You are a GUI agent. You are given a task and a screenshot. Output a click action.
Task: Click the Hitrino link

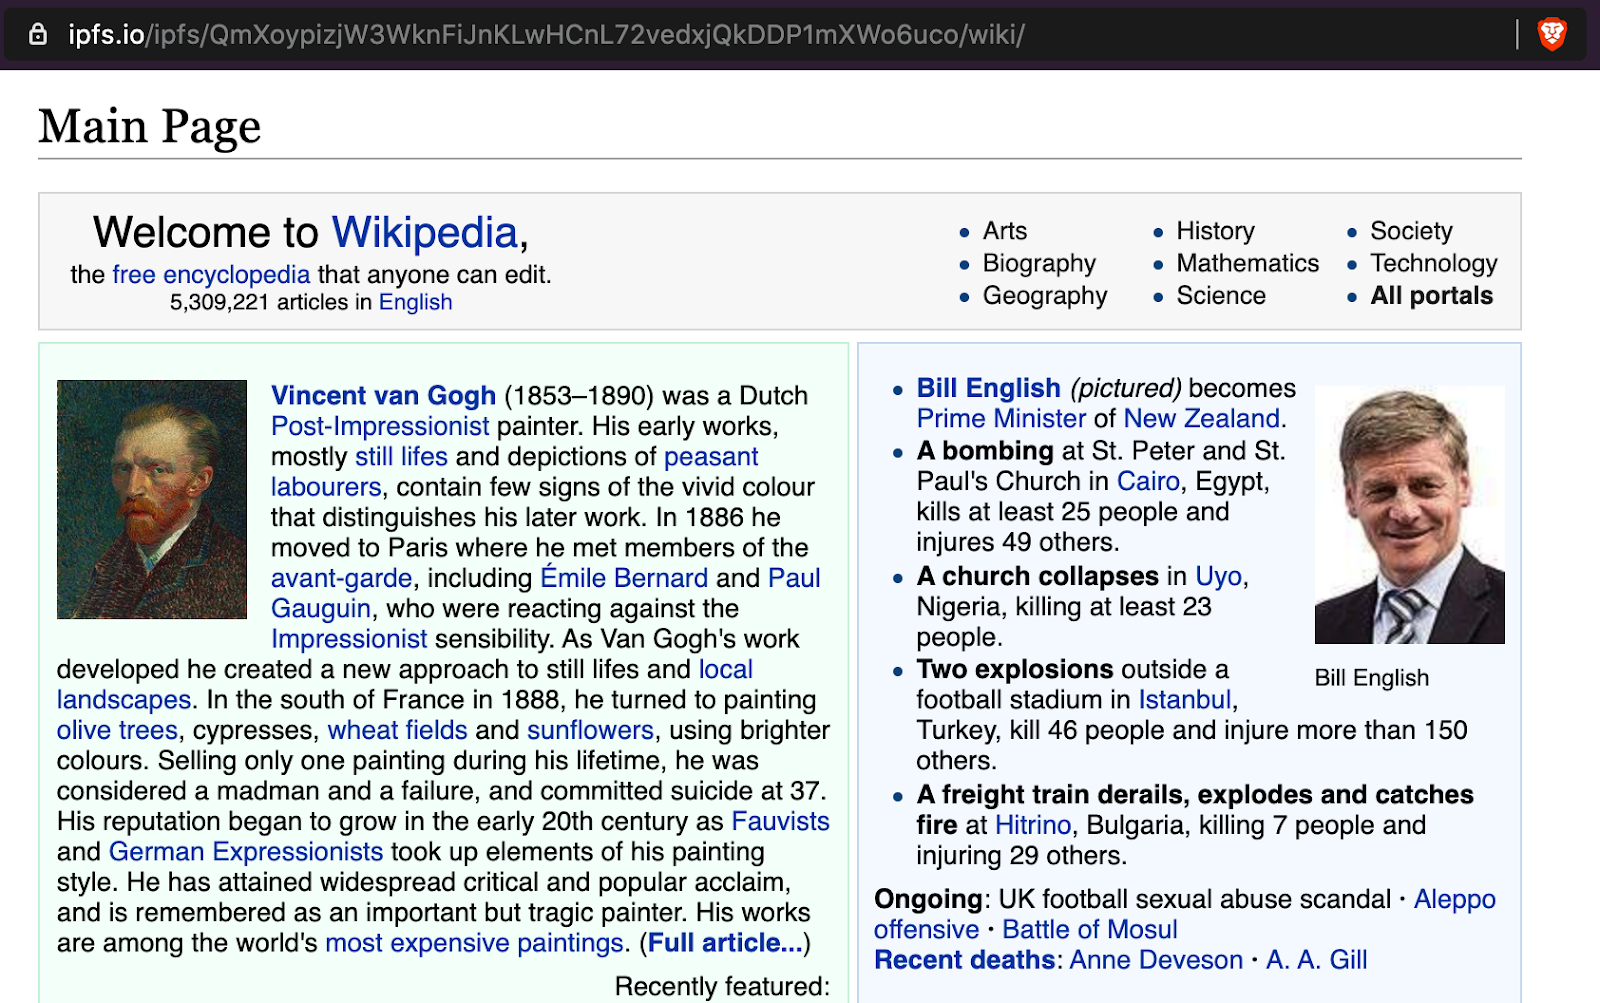pos(1033,825)
